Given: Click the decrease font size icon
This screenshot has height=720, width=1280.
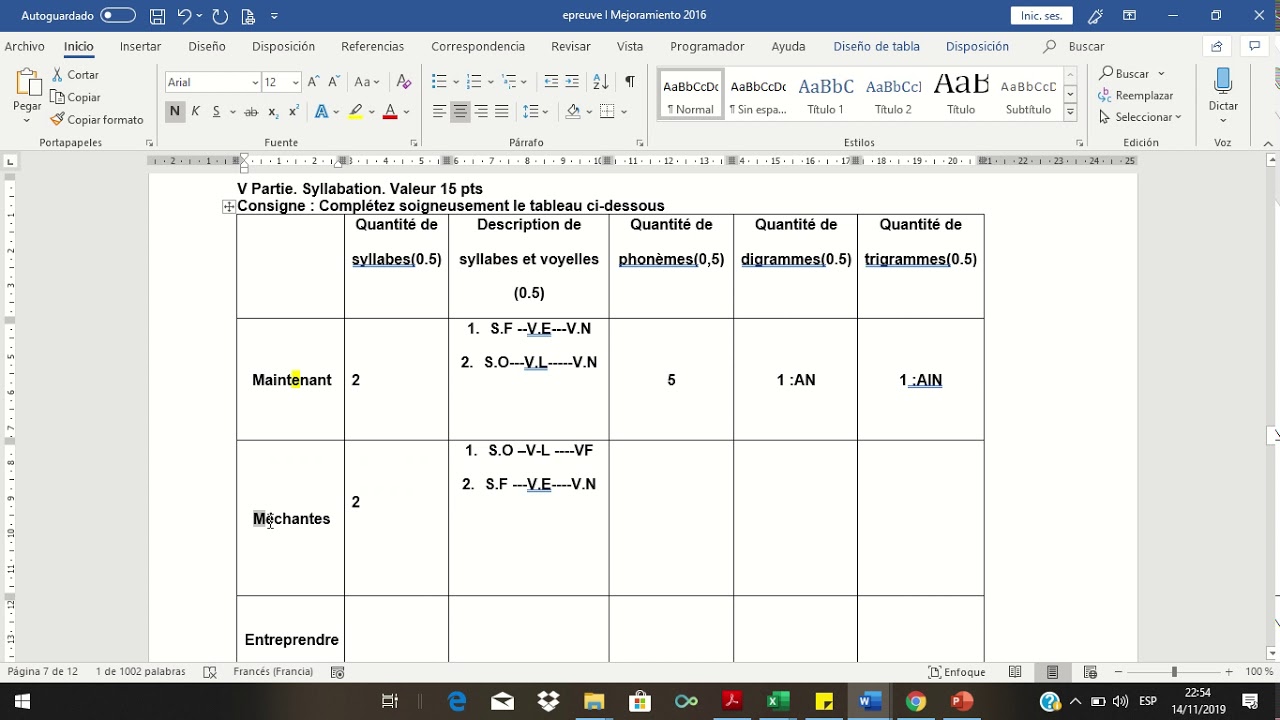Looking at the screenshot, I should click(x=336, y=82).
